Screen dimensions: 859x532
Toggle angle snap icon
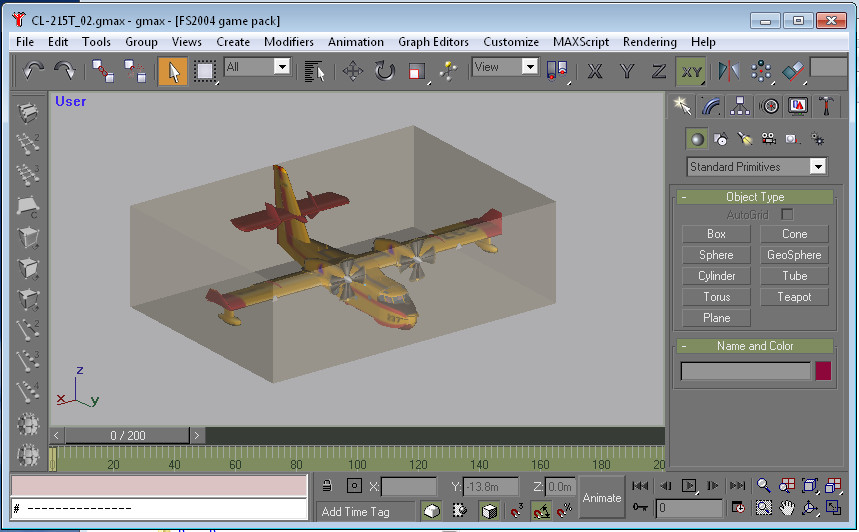[541, 511]
